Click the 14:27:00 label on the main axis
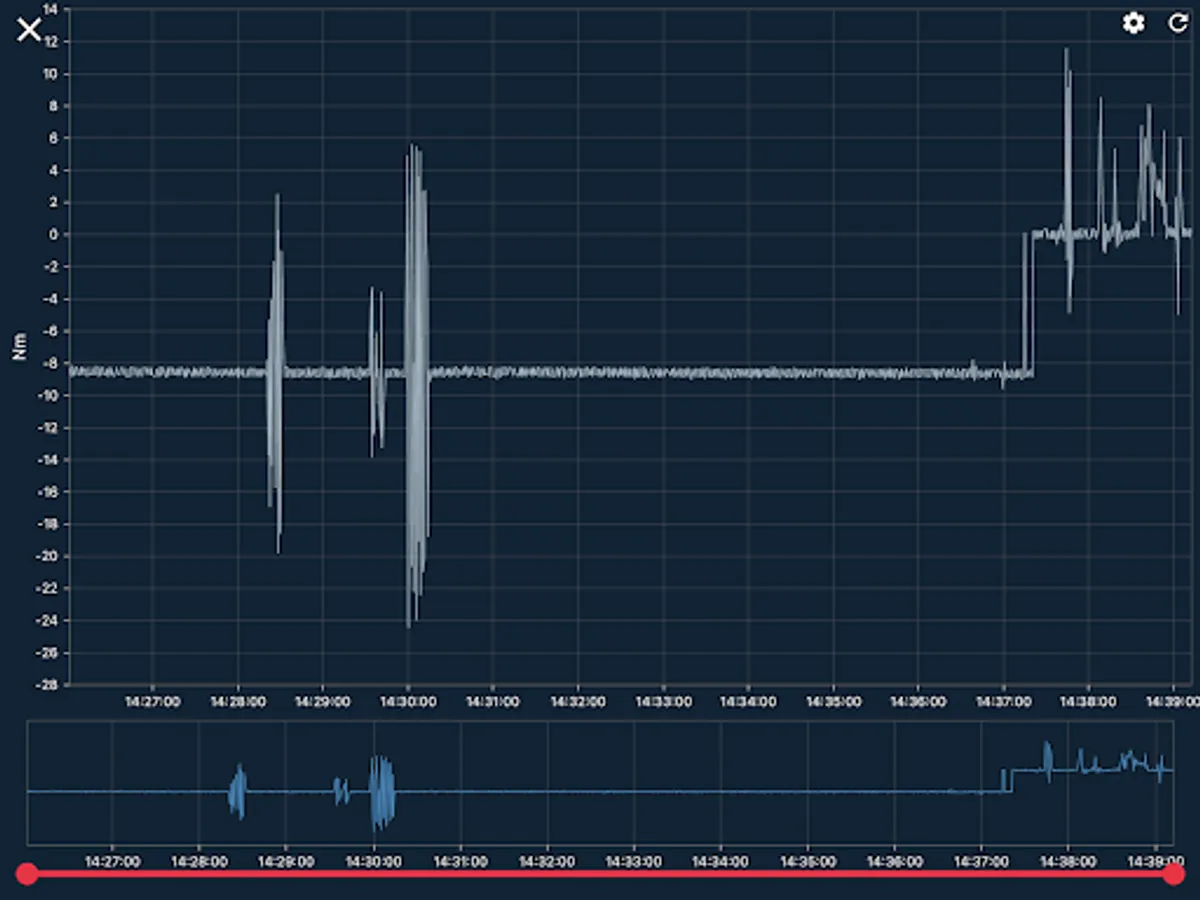 tap(152, 702)
